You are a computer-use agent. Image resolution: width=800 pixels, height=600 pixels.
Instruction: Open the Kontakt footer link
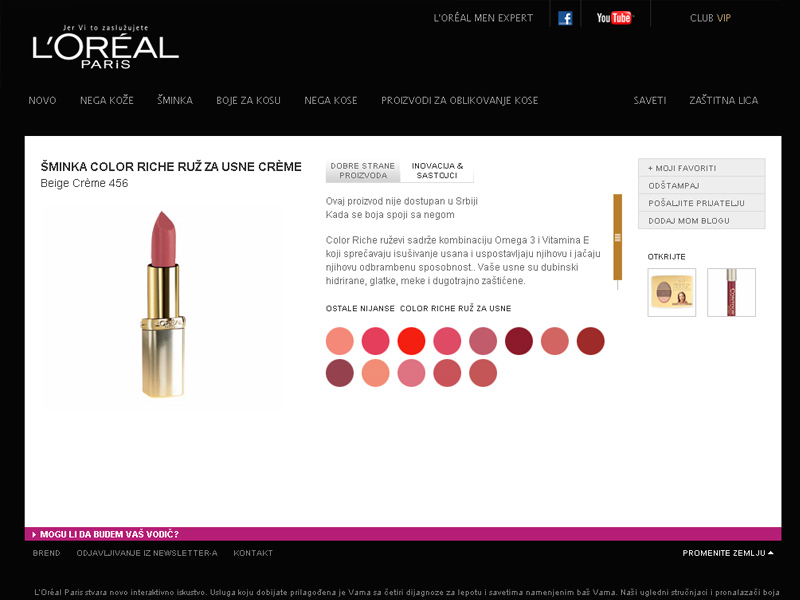point(253,553)
